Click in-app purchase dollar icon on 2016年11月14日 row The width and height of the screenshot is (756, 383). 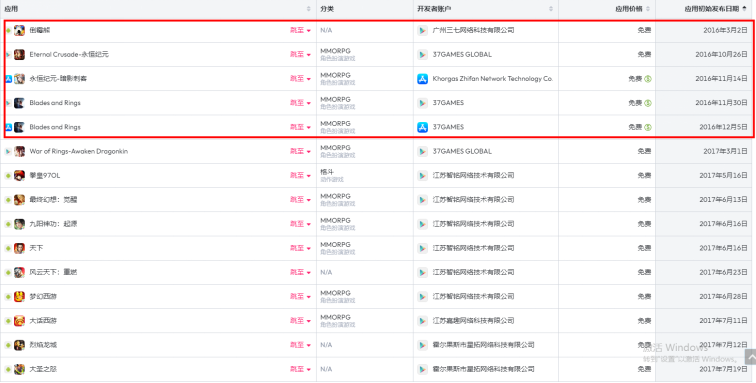(648, 79)
